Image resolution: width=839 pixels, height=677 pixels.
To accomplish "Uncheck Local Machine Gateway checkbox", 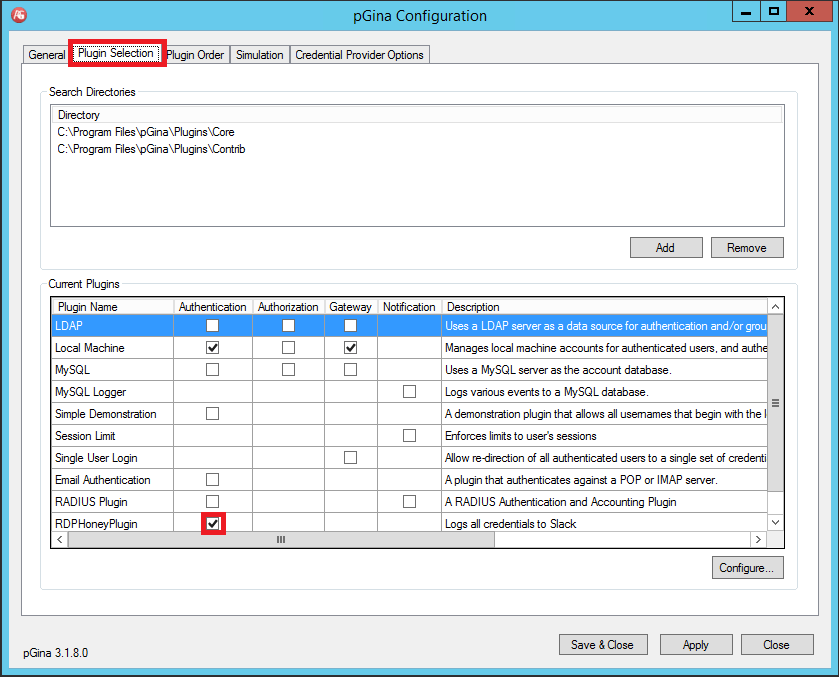I will [x=350, y=348].
